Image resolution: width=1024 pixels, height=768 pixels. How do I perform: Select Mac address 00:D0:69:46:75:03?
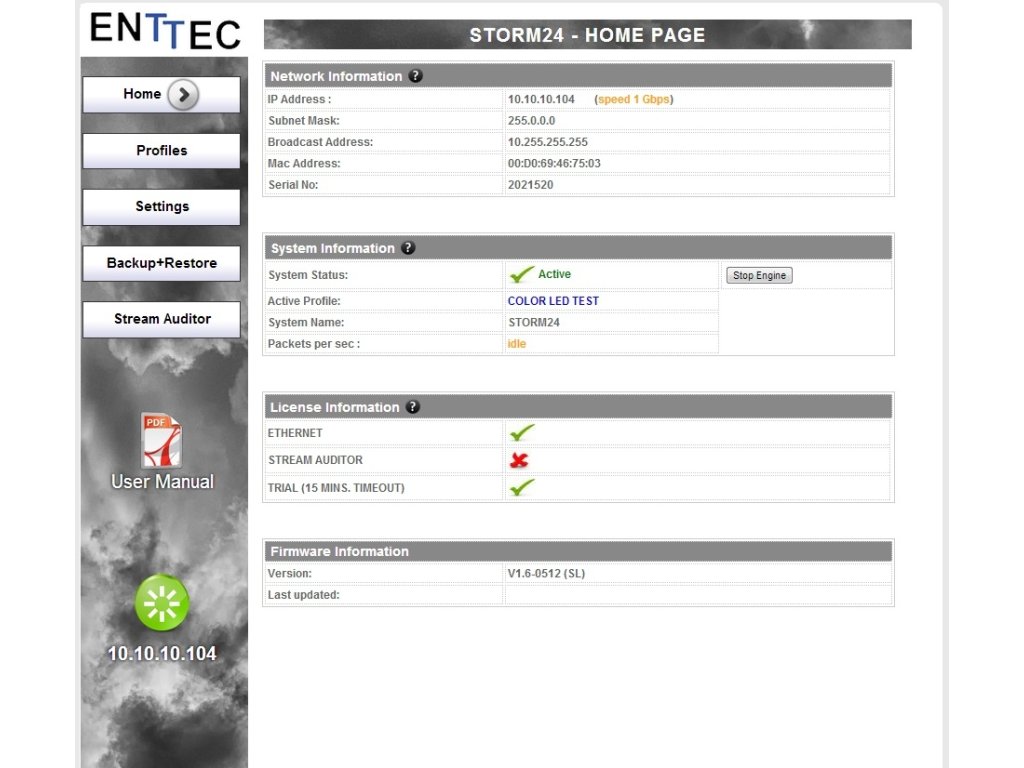coord(554,163)
